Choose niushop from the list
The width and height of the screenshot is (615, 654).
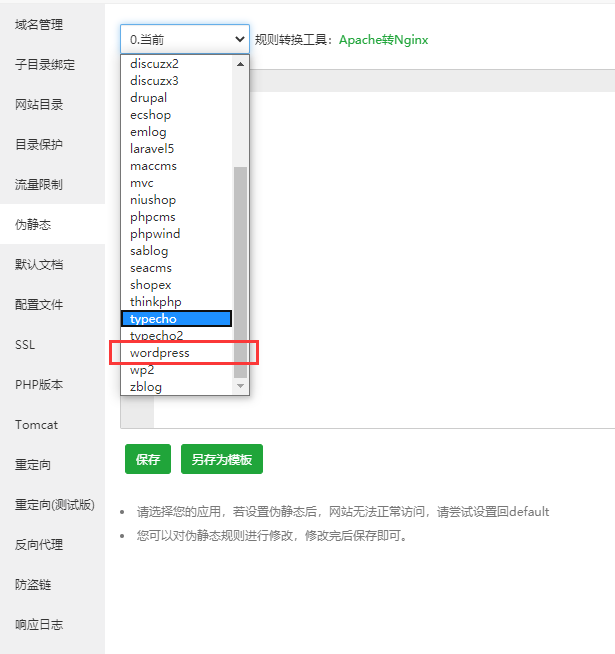click(176, 200)
